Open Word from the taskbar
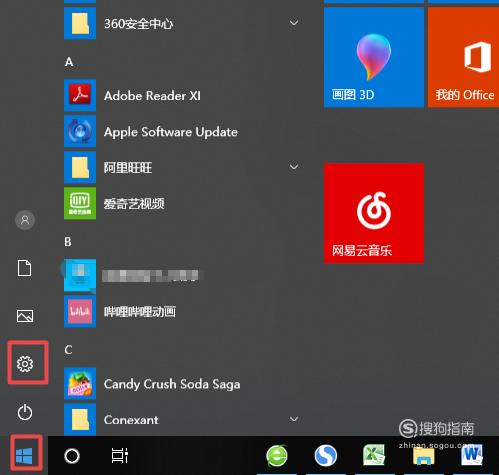The image size is (499, 475). [x=472, y=455]
